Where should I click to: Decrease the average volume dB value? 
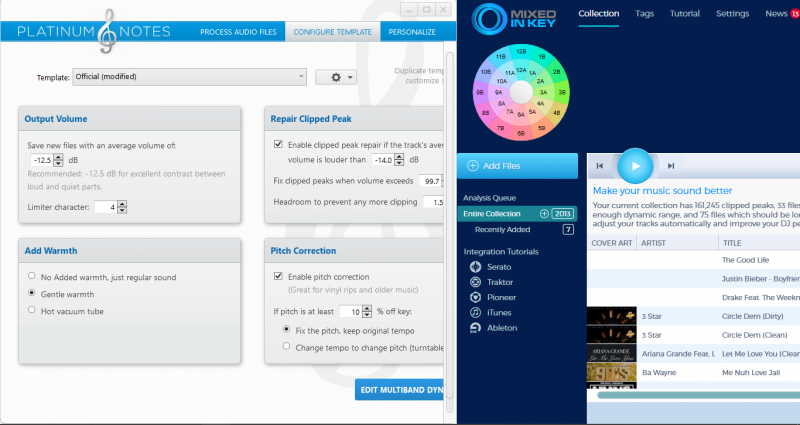point(58,163)
